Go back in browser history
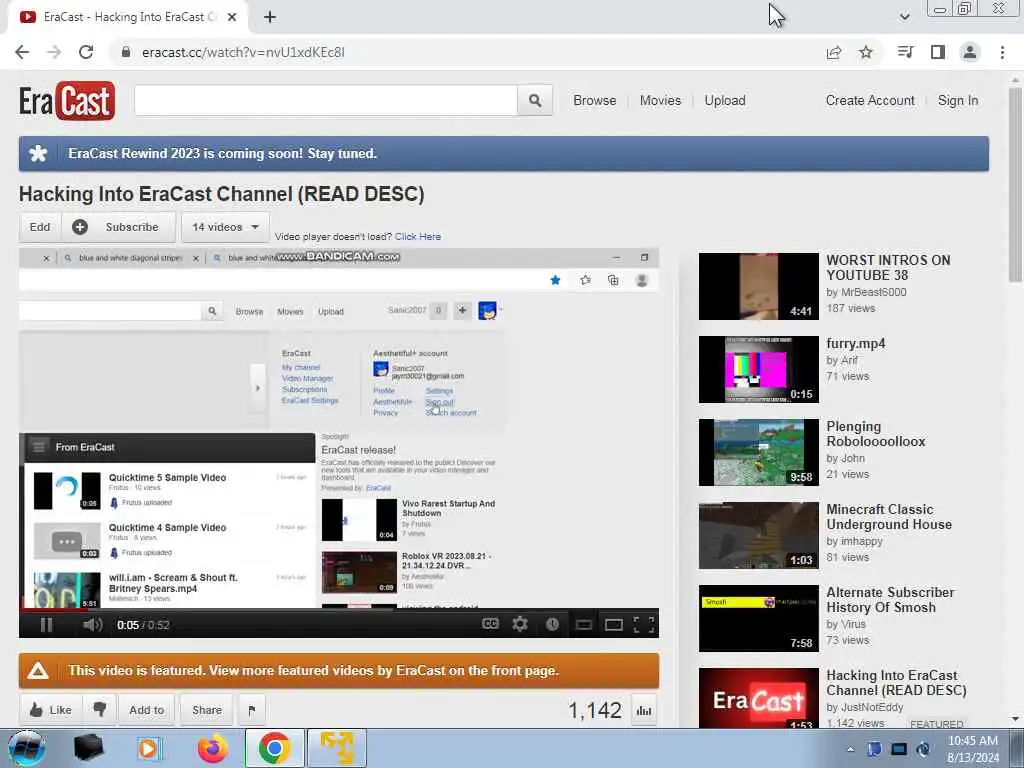The image size is (1024, 768). pos(22,52)
